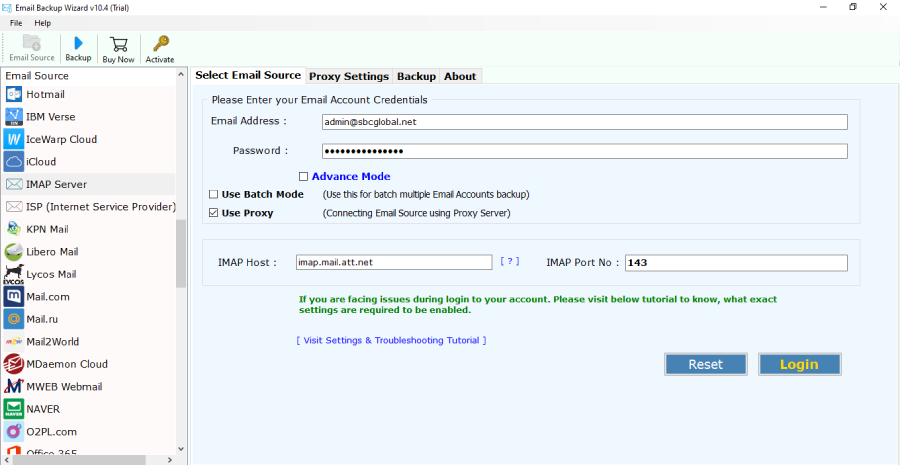Select NAVER email source

click(x=43, y=409)
